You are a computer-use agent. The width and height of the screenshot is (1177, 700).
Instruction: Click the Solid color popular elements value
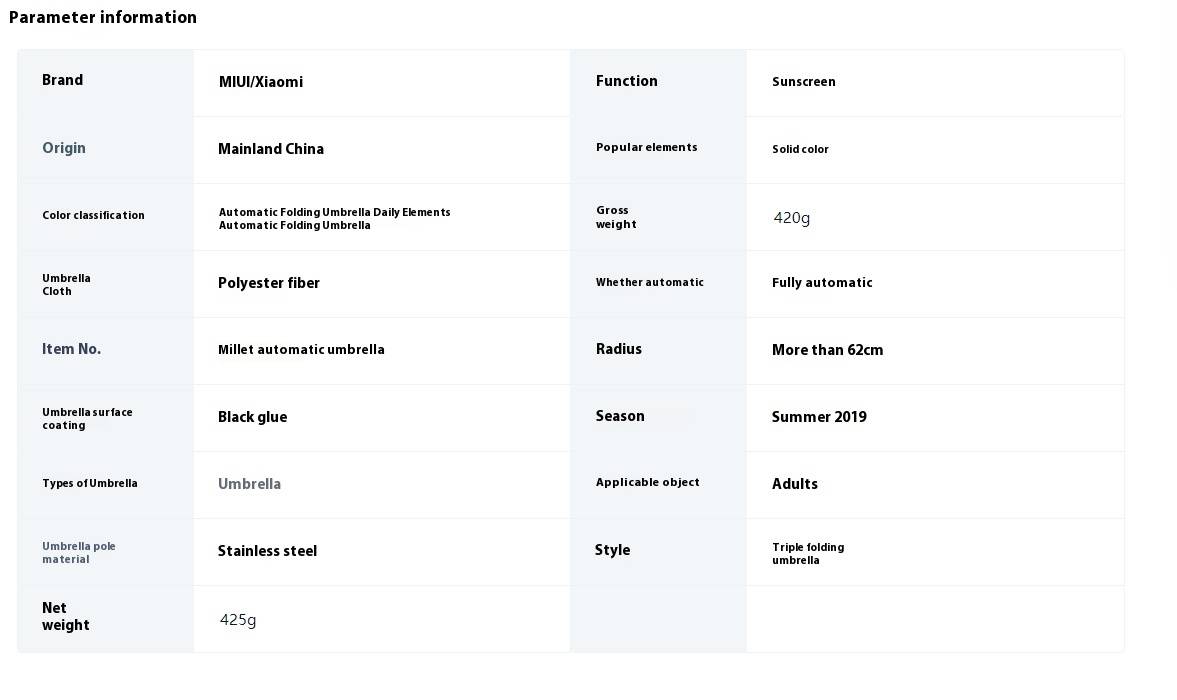coord(800,149)
